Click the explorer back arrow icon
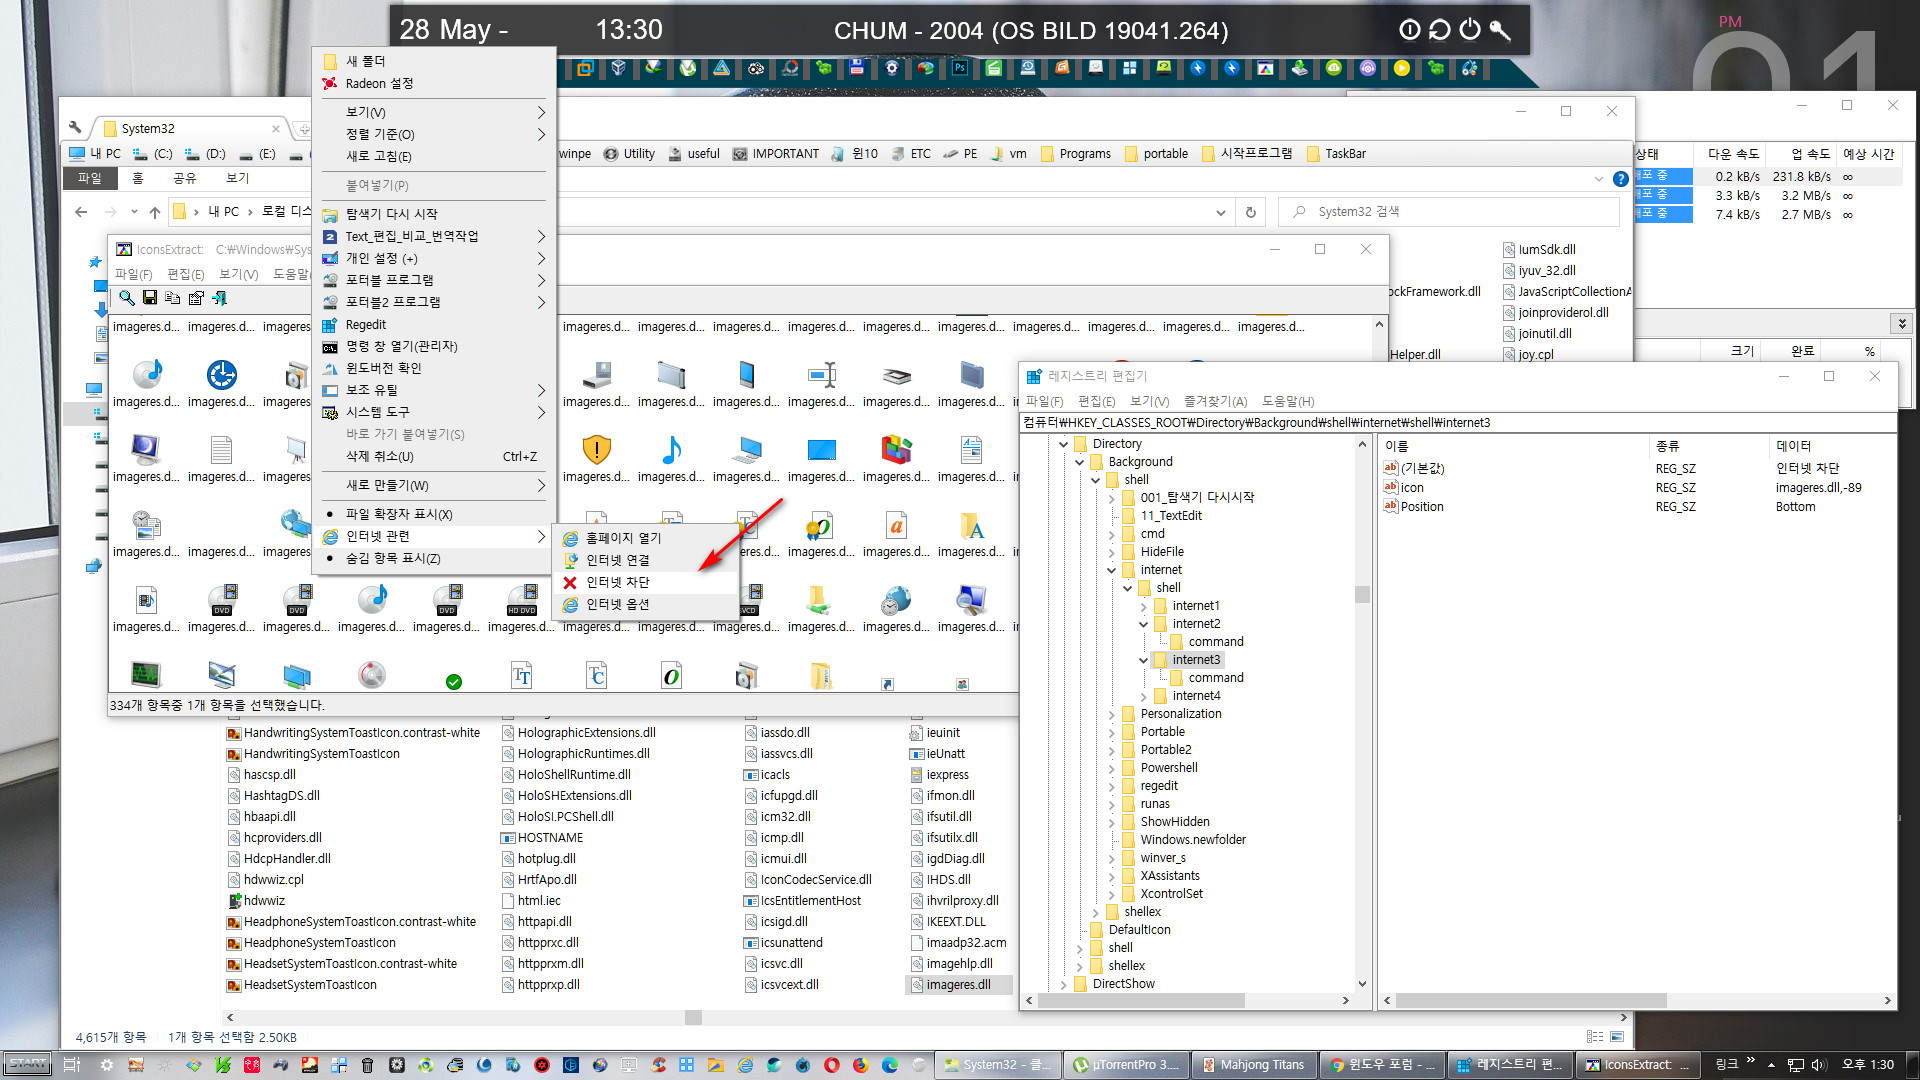 tap(81, 212)
